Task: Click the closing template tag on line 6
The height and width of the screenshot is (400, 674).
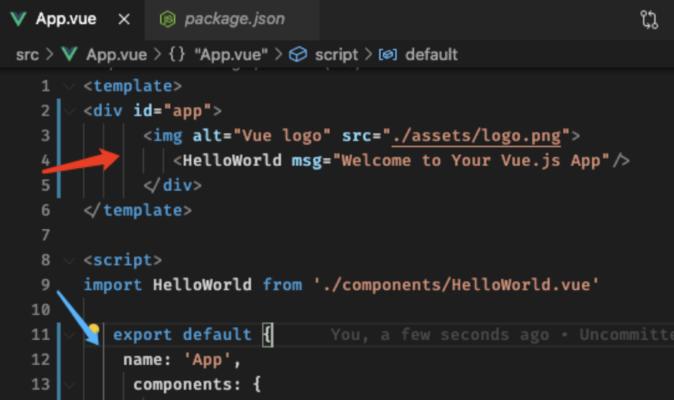Action: (x=138, y=210)
